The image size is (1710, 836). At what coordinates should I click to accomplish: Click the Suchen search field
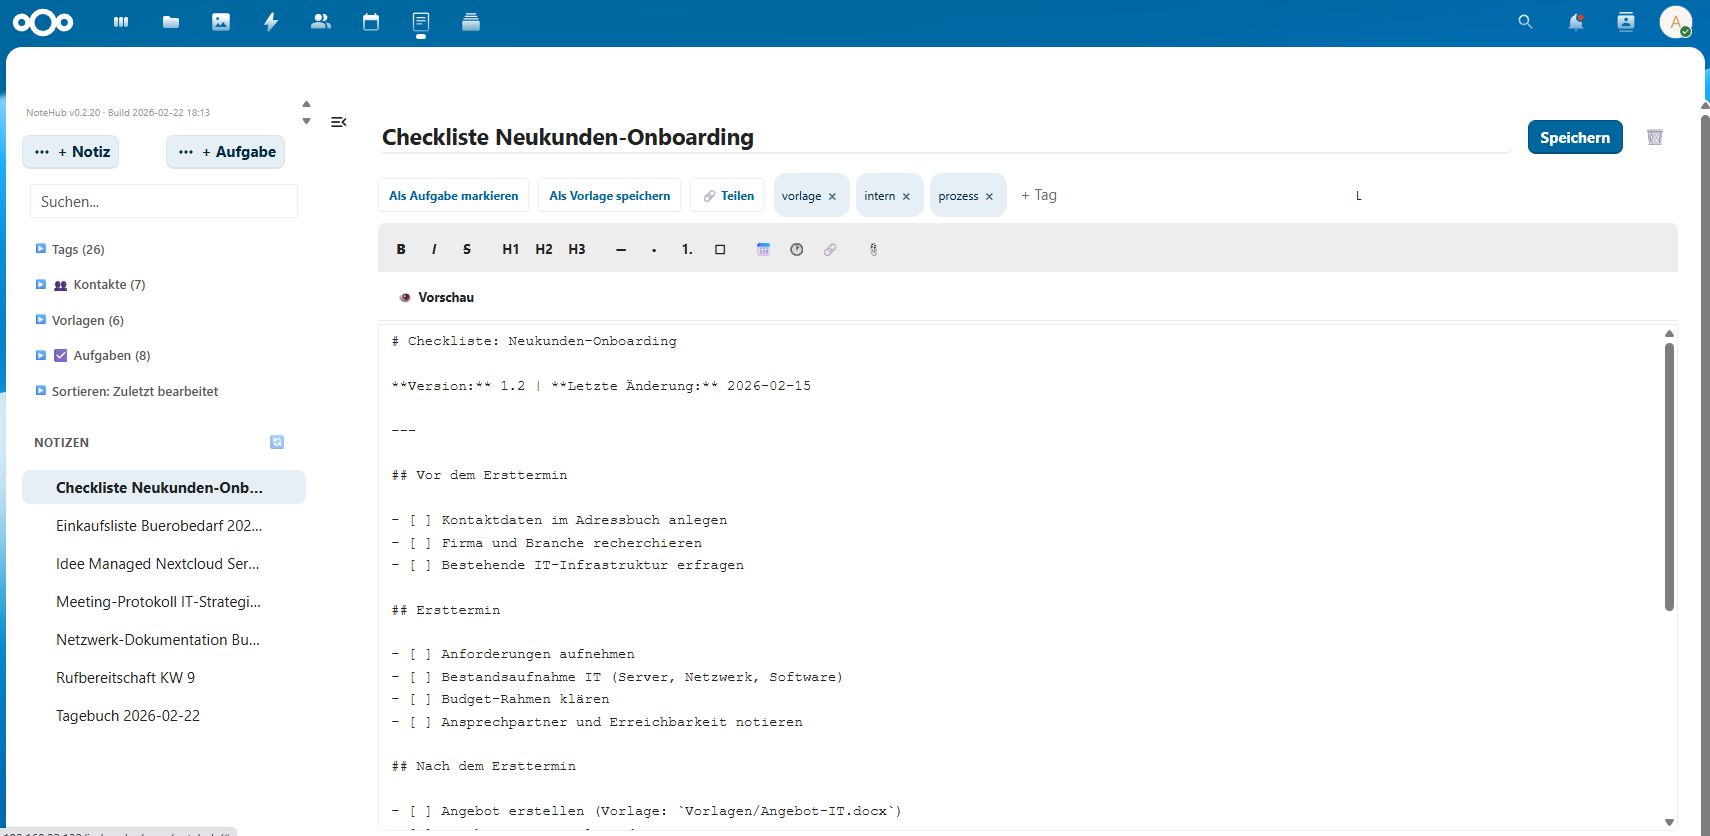pyautogui.click(x=164, y=202)
